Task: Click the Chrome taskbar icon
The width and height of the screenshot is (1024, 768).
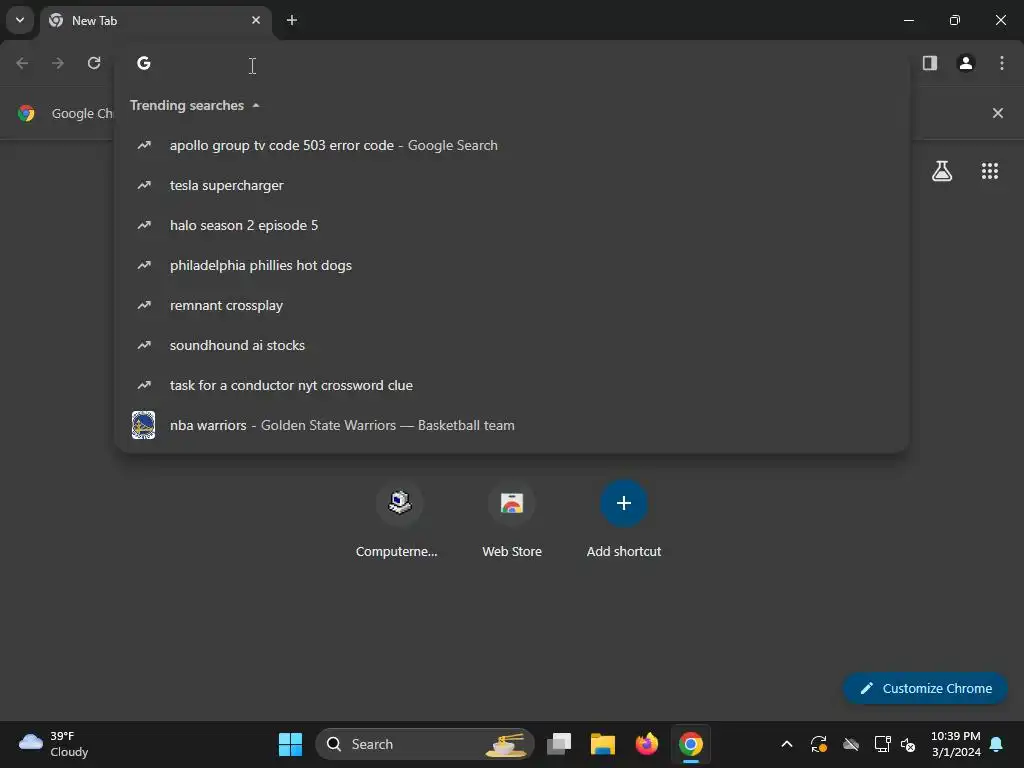Action: pyautogui.click(x=691, y=744)
